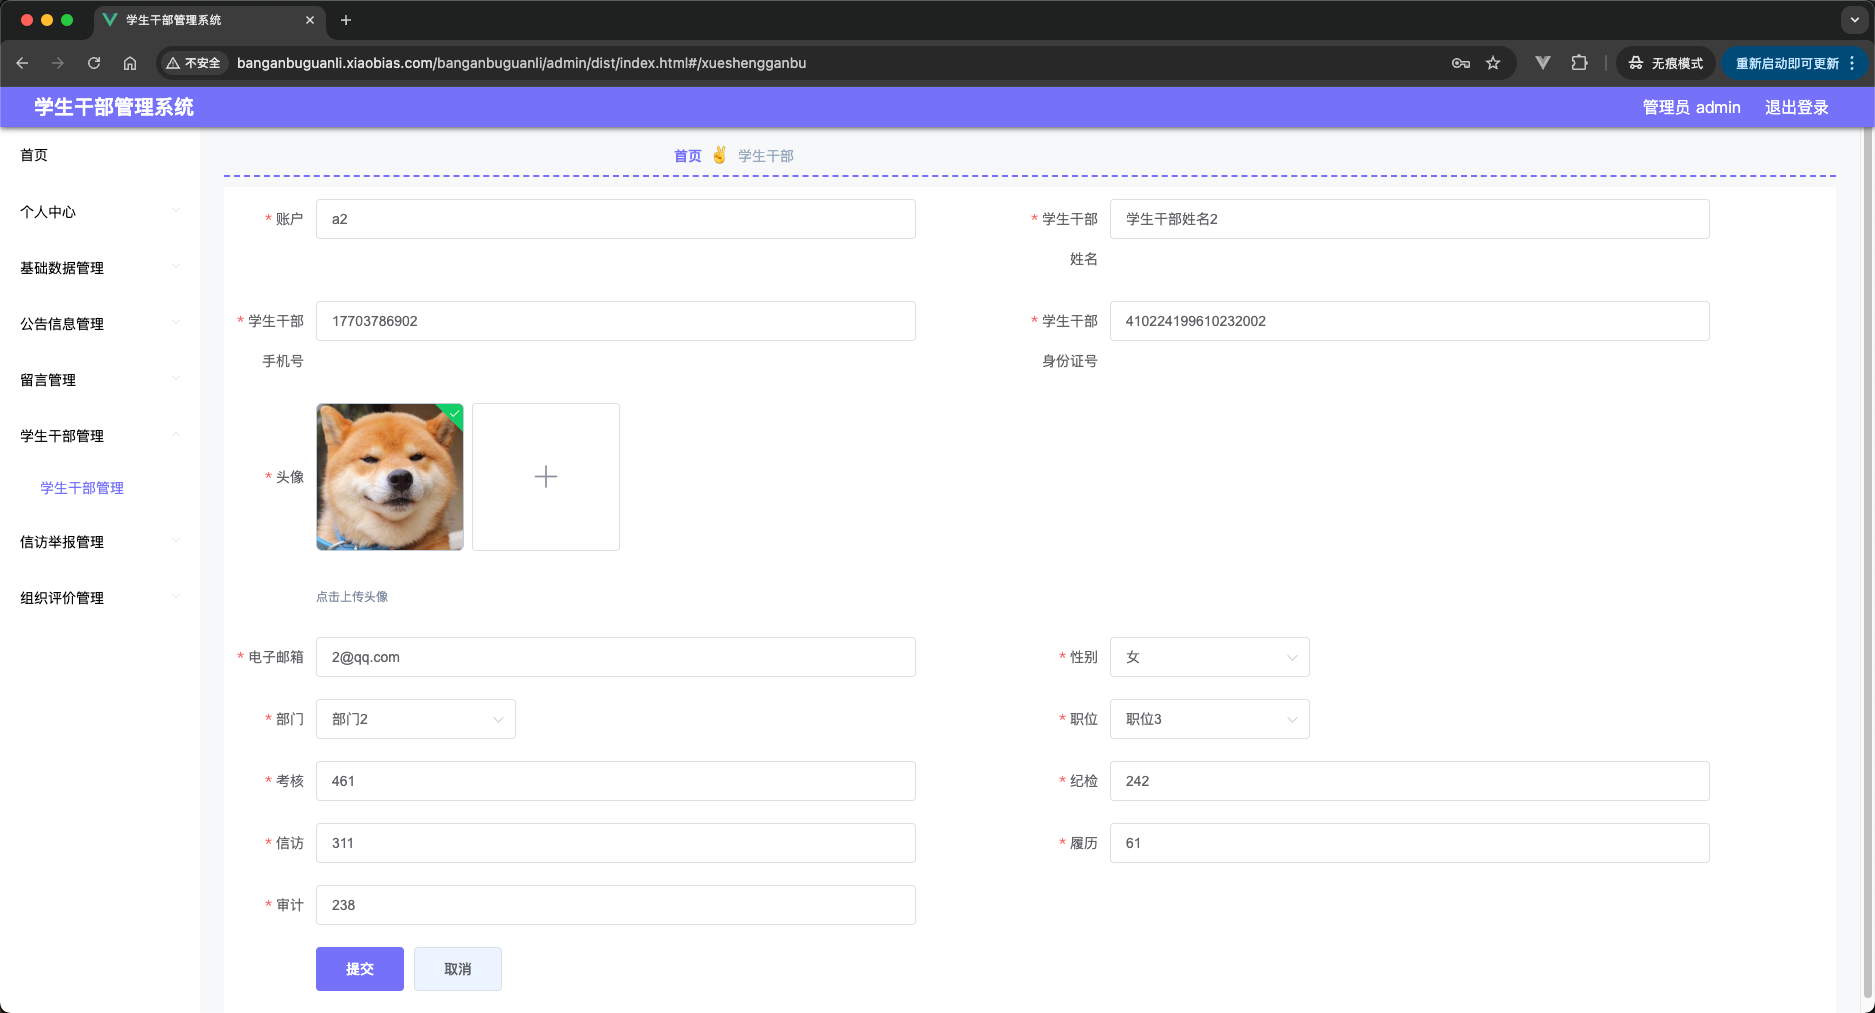Viewport: 1875px width, 1013px height.
Task: Focus the 学生干部手机号 input field
Action: click(616, 321)
